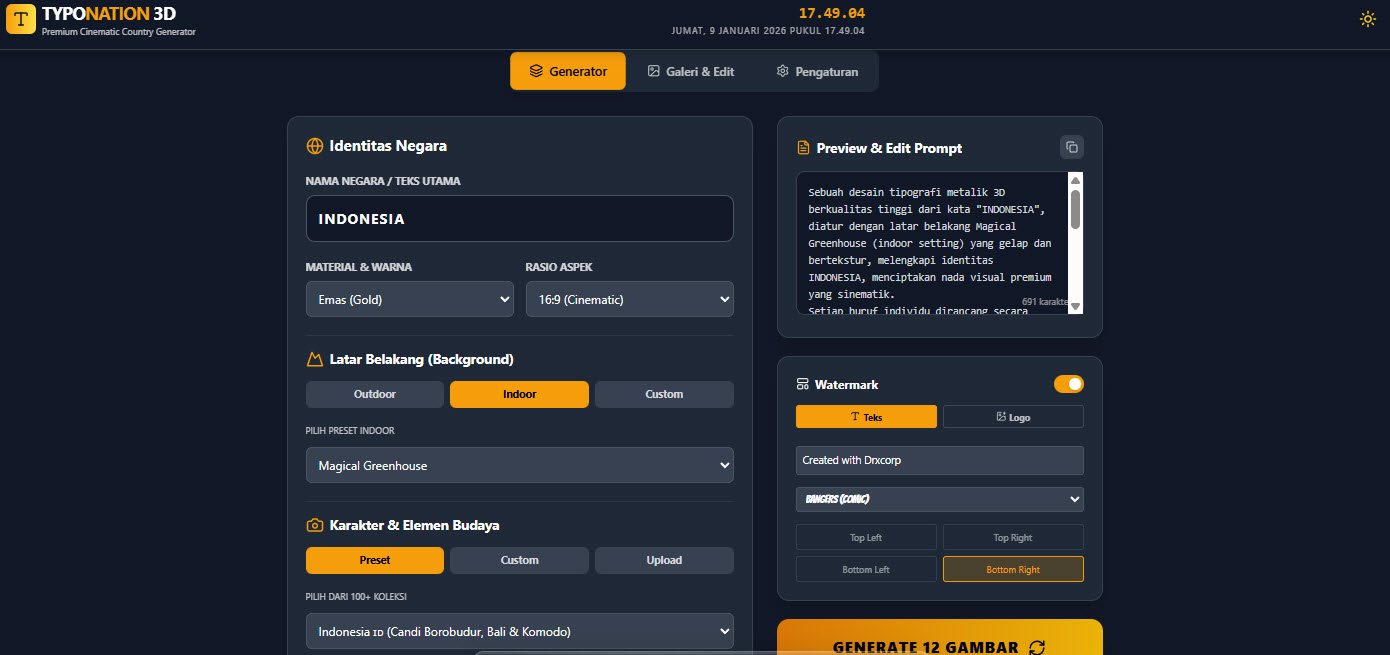Expand the Indonesia collection preset dropdown
This screenshot has height=655, width=1390.
(520, 631)
